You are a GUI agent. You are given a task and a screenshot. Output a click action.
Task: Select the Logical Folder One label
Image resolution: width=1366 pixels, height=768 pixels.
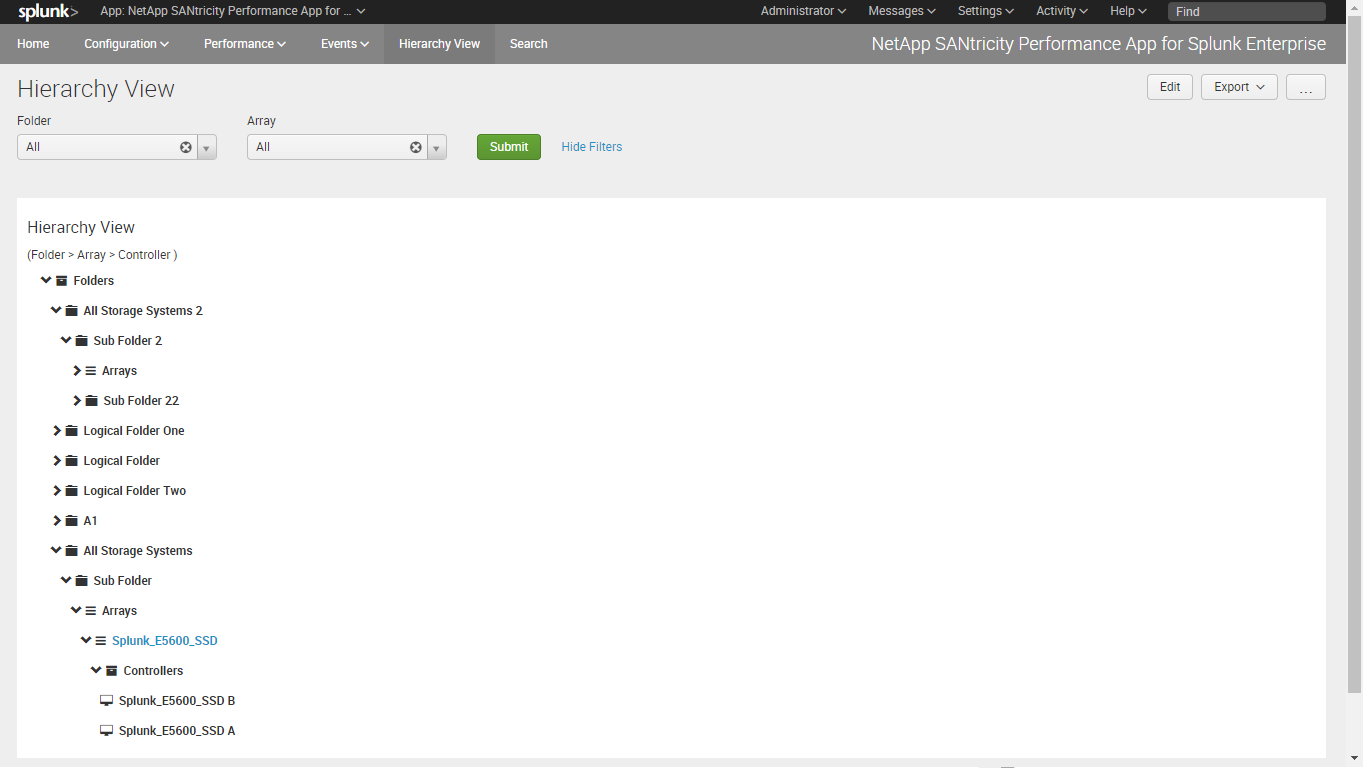tap(134, 431)
